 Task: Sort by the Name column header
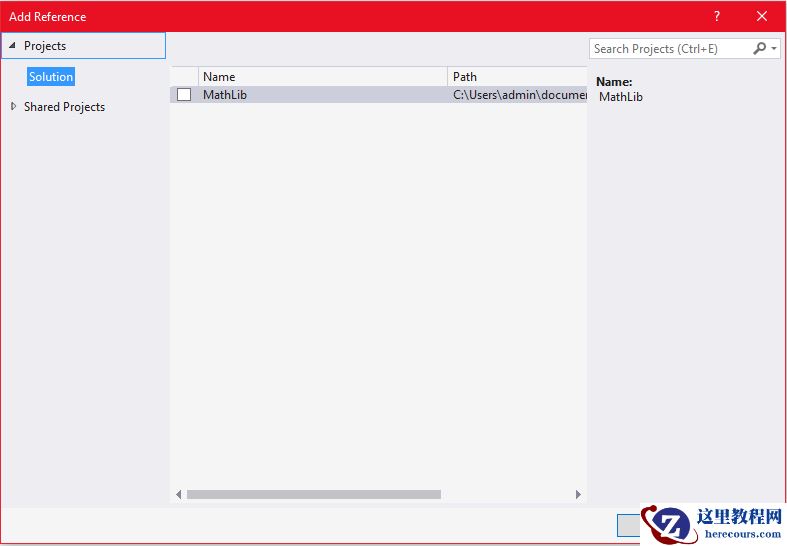[323, 77]
